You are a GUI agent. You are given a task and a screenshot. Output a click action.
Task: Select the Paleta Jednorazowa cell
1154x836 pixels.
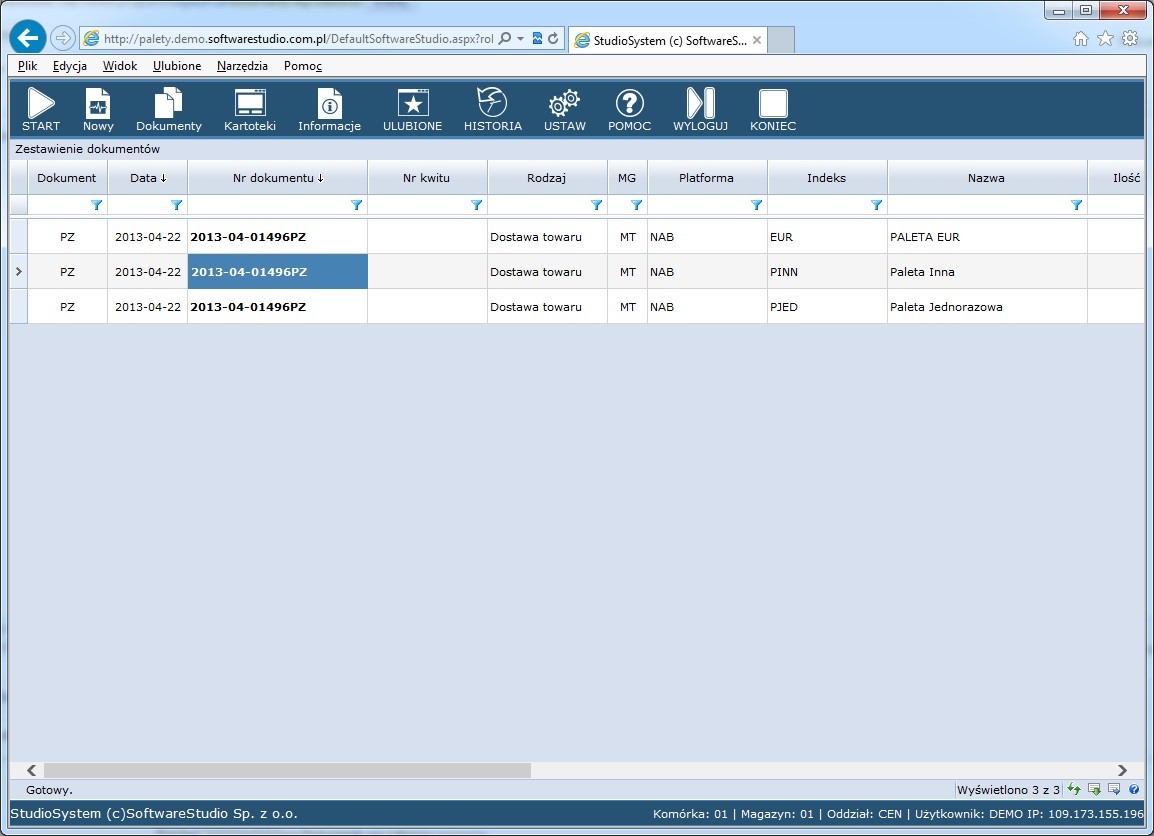pos(987,307)
